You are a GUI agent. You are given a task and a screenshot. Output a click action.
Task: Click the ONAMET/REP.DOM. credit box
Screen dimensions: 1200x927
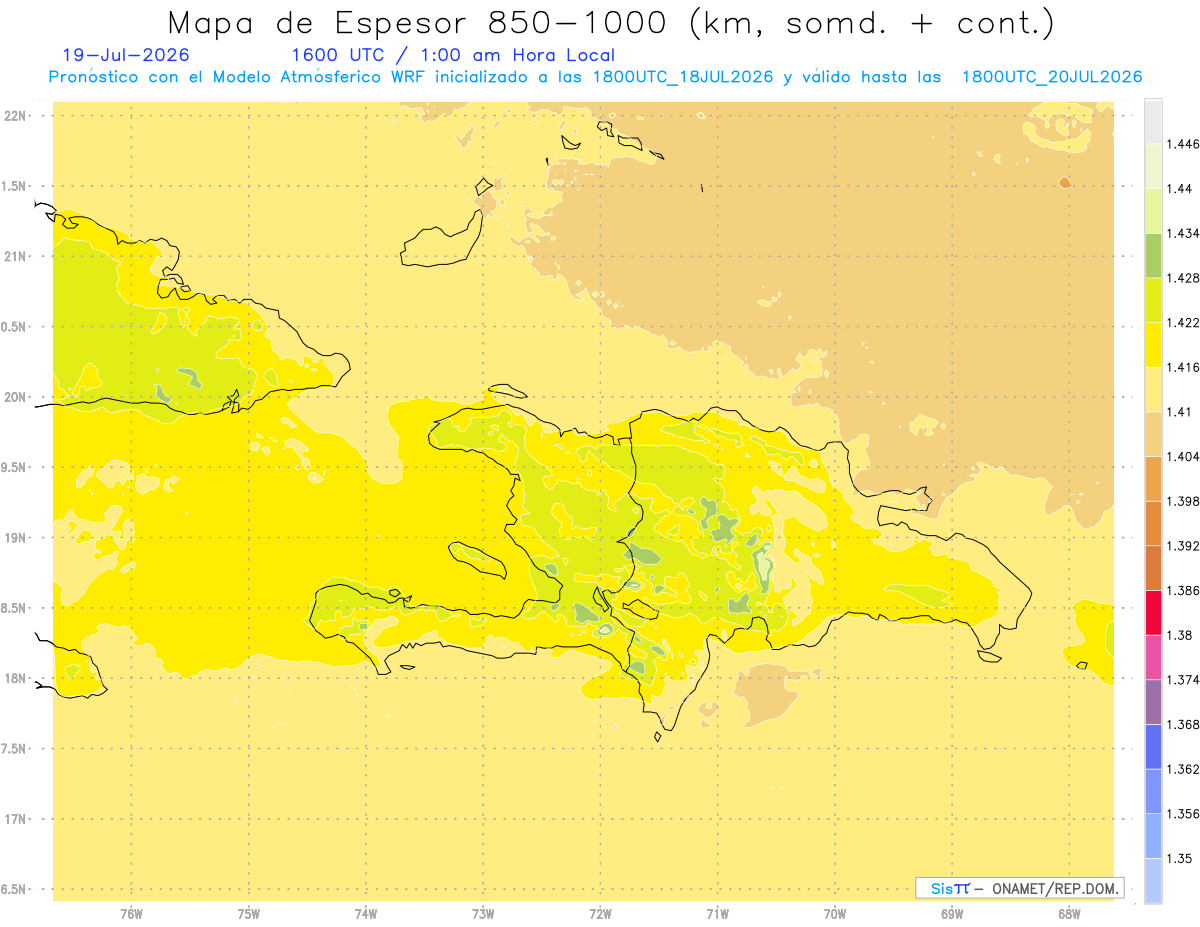[x=1019, y=888]
